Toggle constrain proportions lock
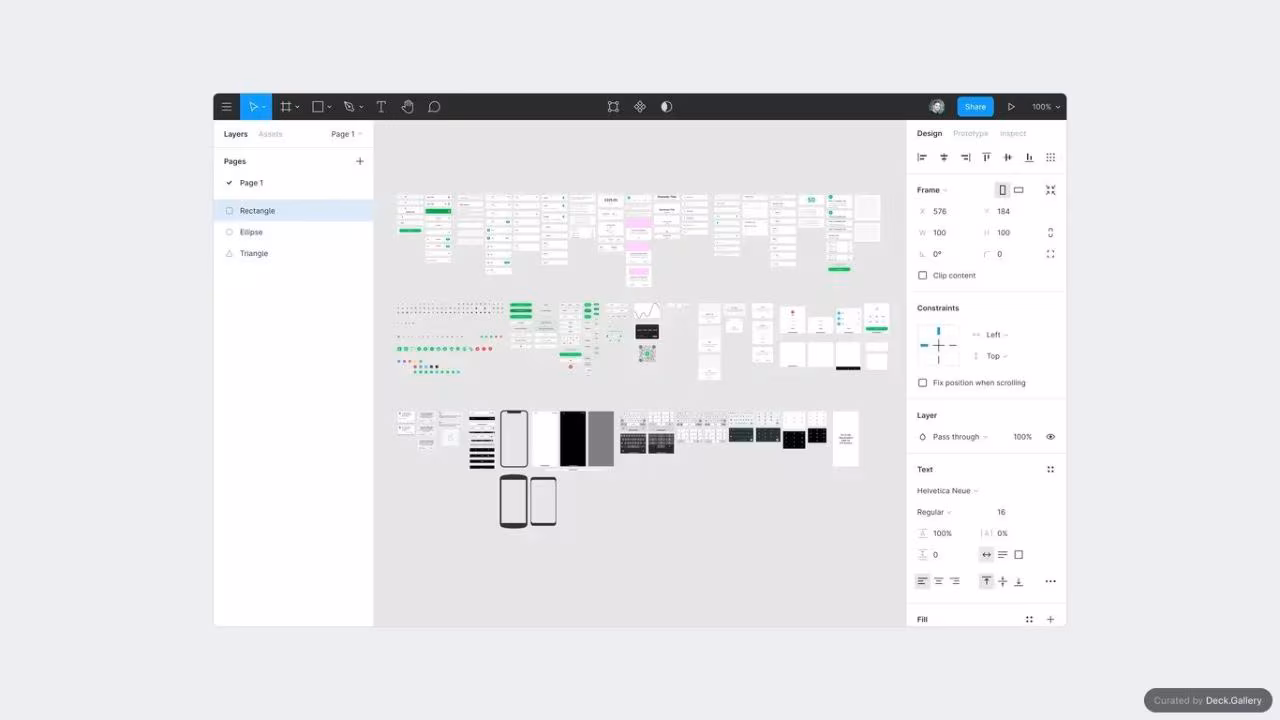Screen dimensions: 1280x720 coord(1050,232)
